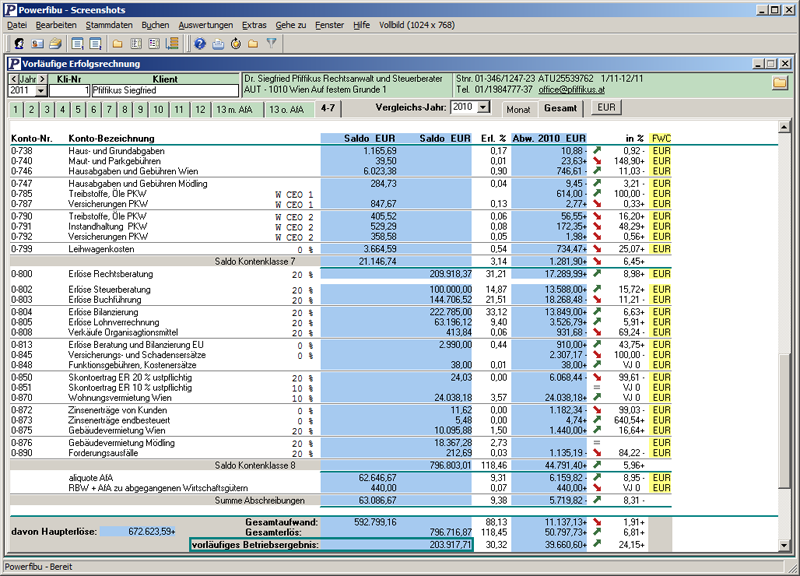Open the Auswertungen menu
The height and width of the screenshot is (576, 800).
(x=205, y=23)
